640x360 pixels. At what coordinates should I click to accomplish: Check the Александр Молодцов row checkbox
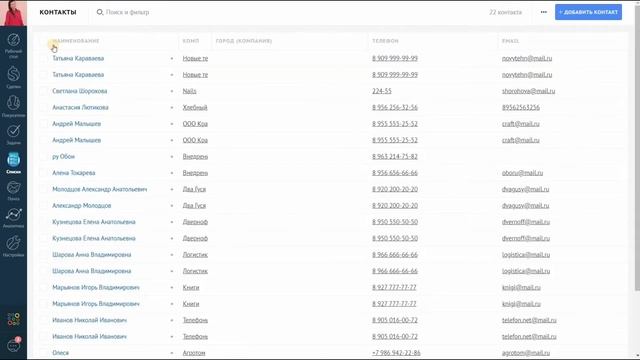44,205
